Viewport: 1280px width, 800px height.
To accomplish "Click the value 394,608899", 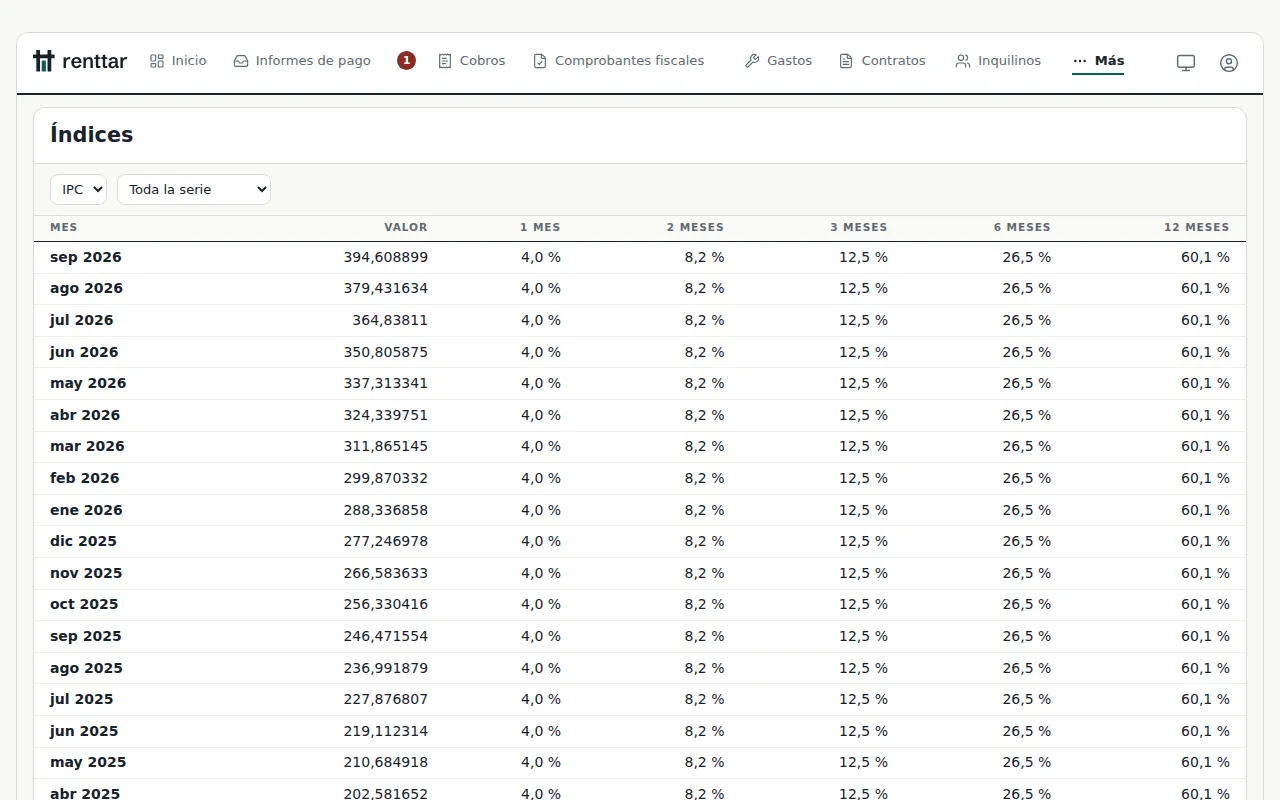I will pyautogui.click(x=386, y=257).
